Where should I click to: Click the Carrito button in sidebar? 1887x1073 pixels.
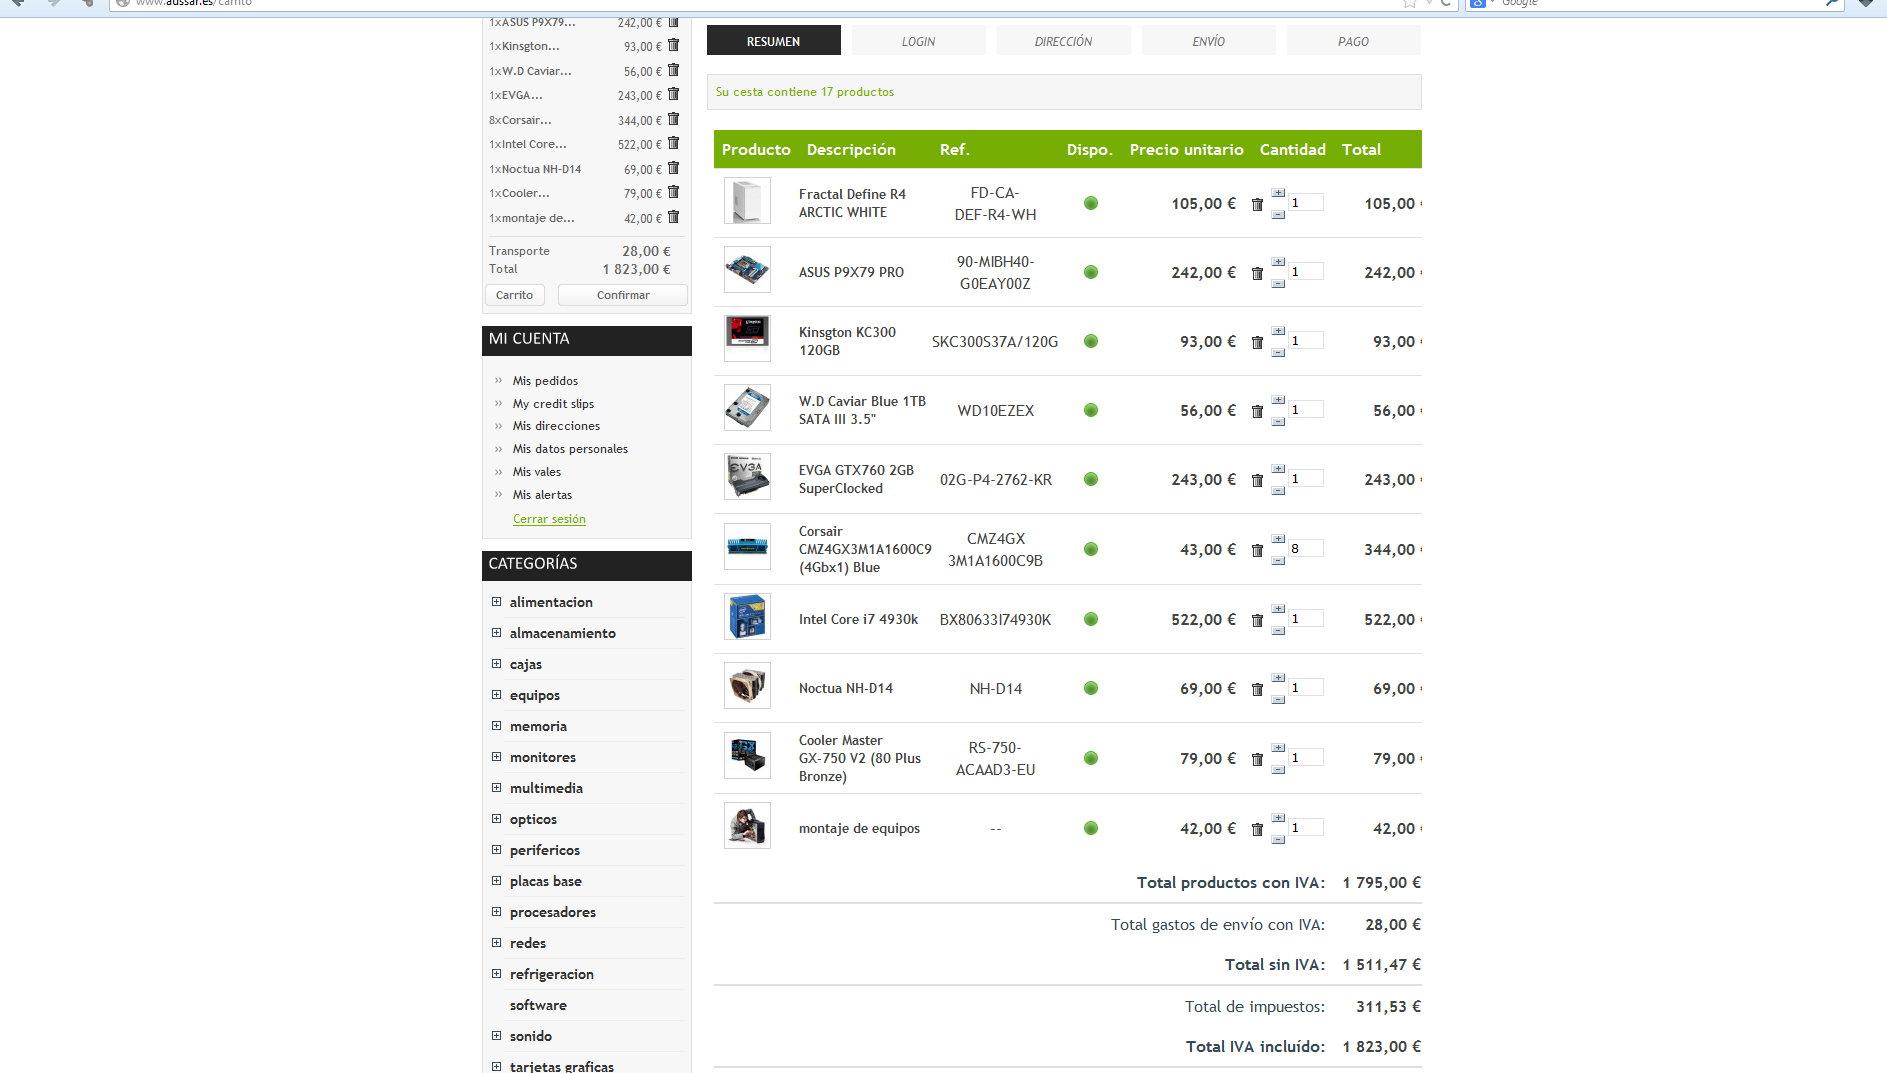pos(515,295)
